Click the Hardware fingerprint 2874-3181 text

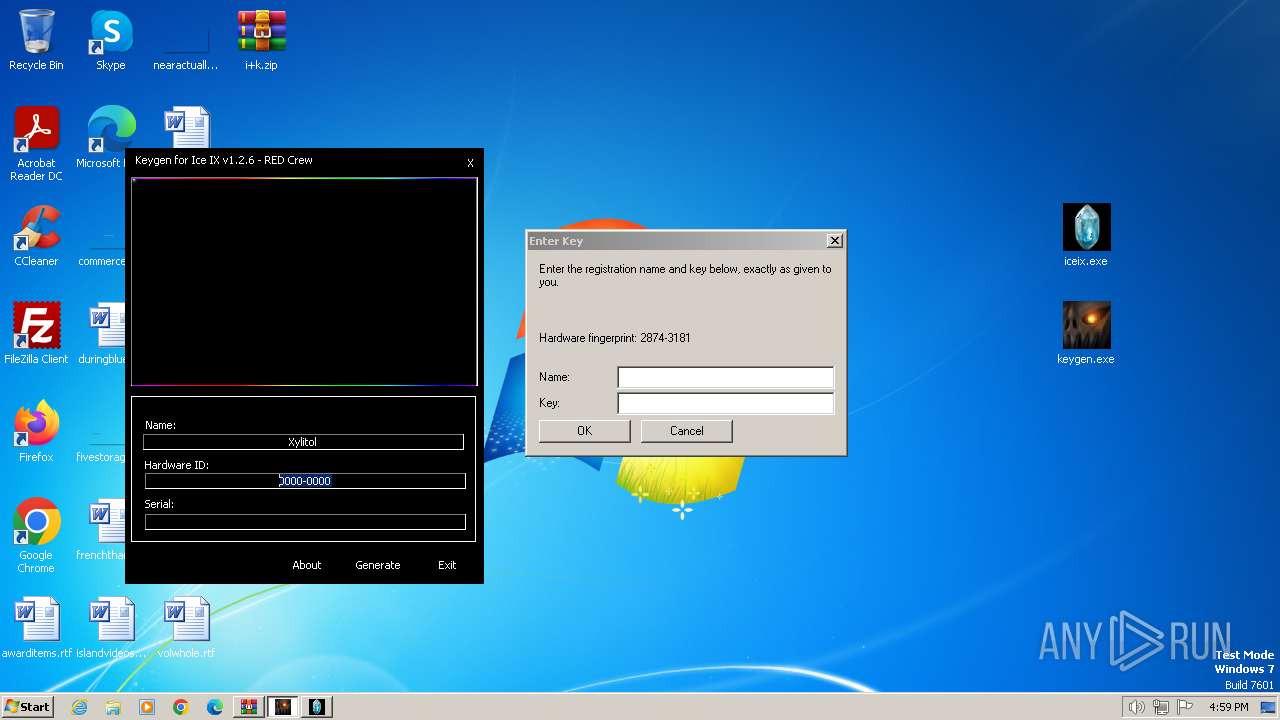click(614, 338)
